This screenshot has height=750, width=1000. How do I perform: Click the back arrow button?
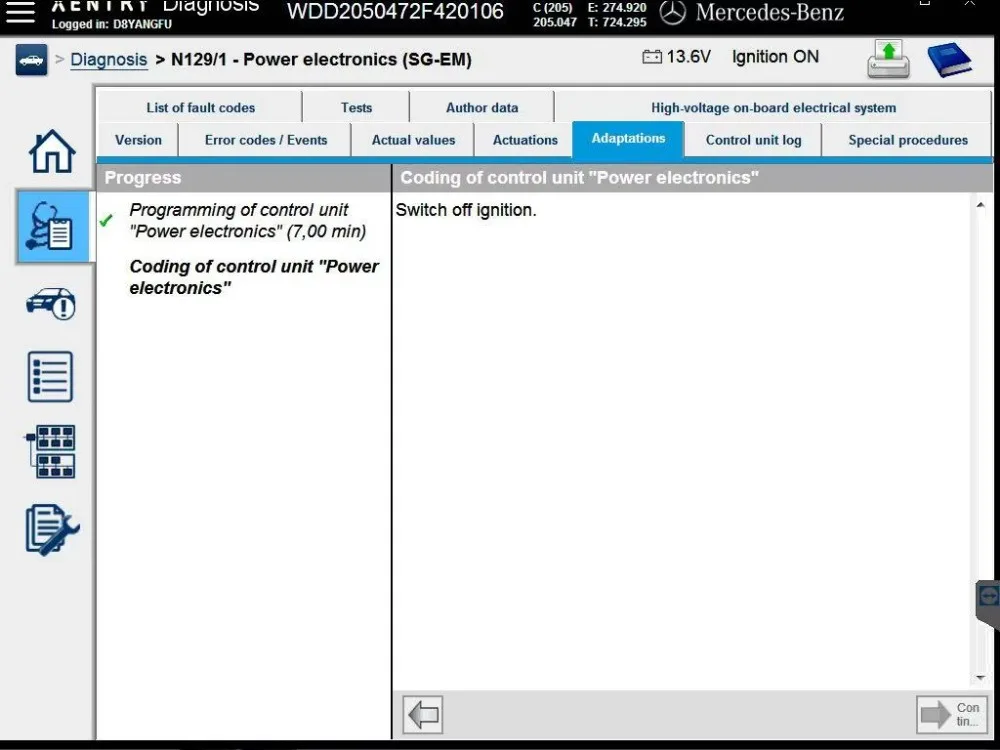(423, 714)
